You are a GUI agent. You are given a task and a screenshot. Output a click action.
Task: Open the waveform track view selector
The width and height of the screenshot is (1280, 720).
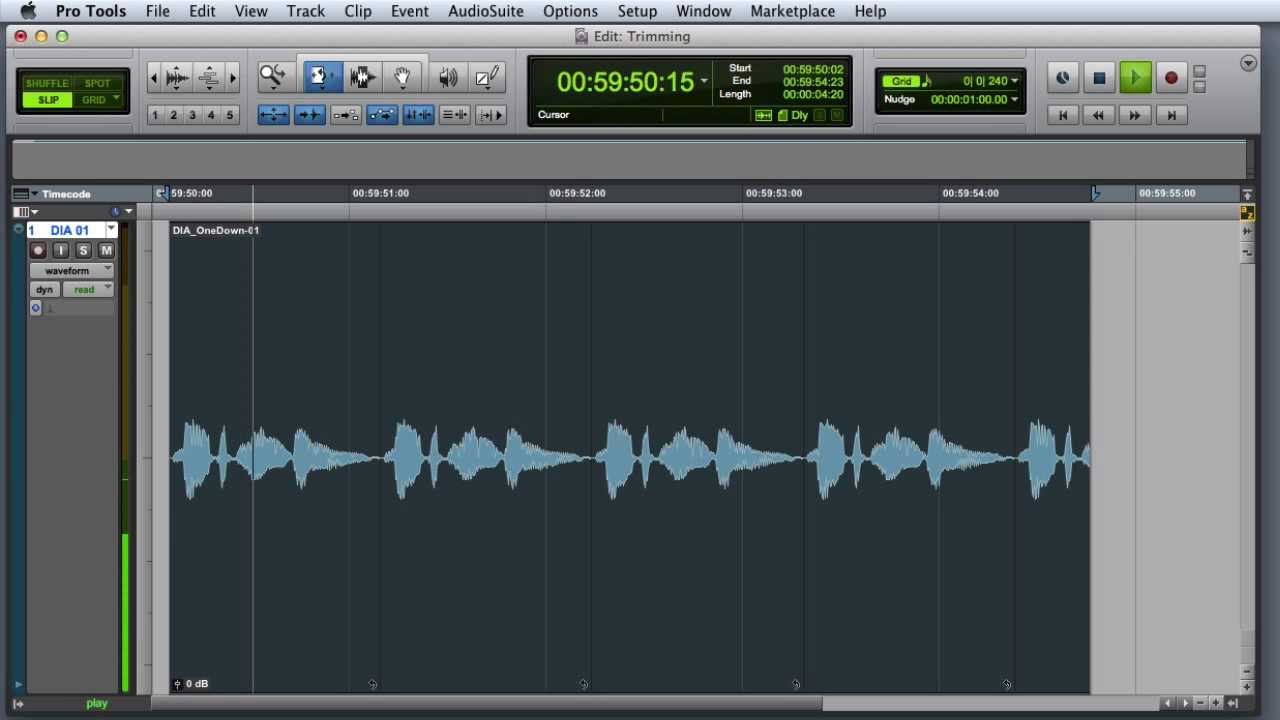pyautogui.click(x=71, y=270)
